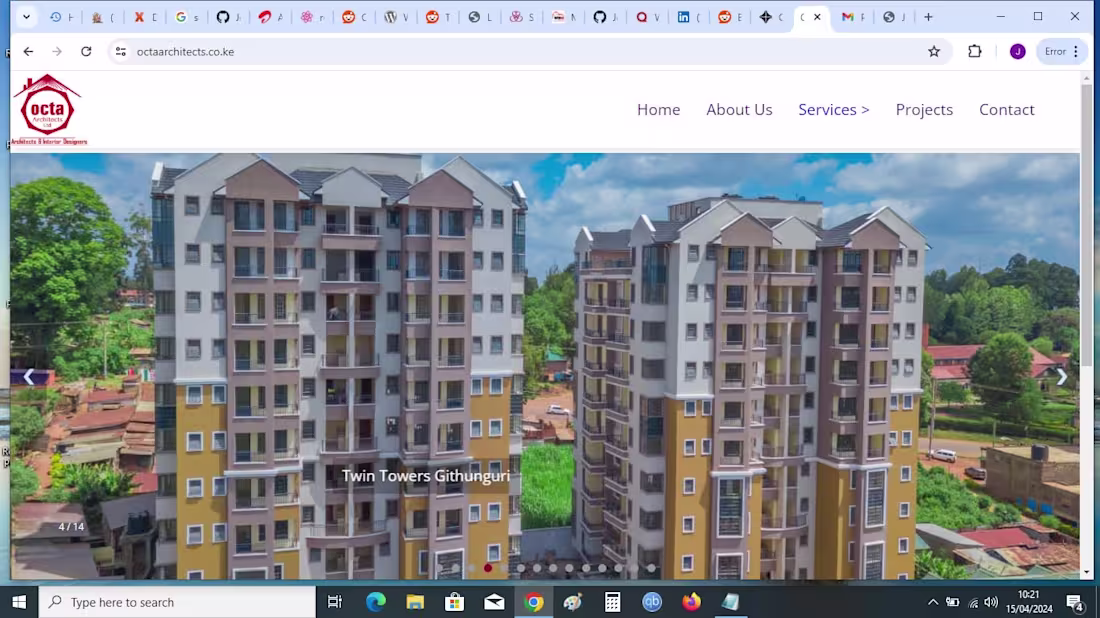
Task: Switch to the first GitHub tab
Action: coord(228,17)
